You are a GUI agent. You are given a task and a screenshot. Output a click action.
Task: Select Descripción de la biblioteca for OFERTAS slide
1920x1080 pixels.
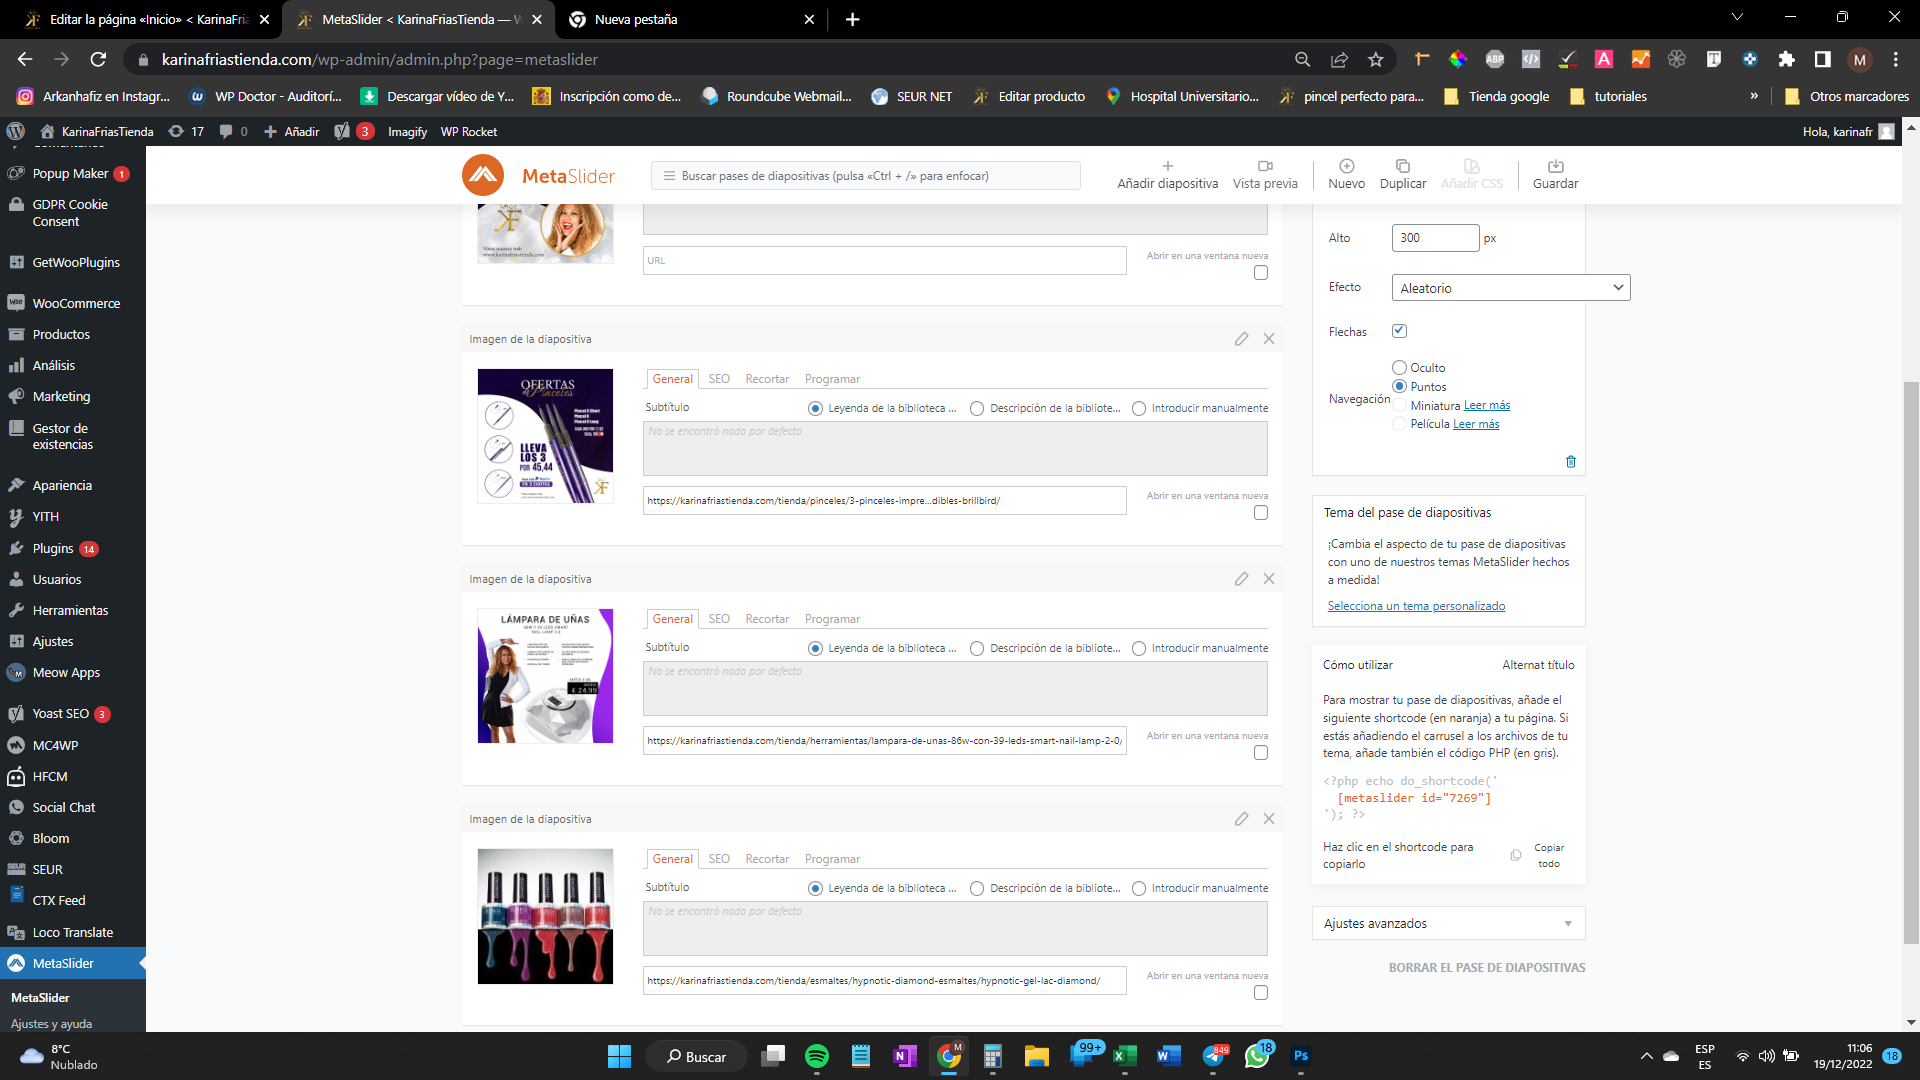tap(977, 408)
